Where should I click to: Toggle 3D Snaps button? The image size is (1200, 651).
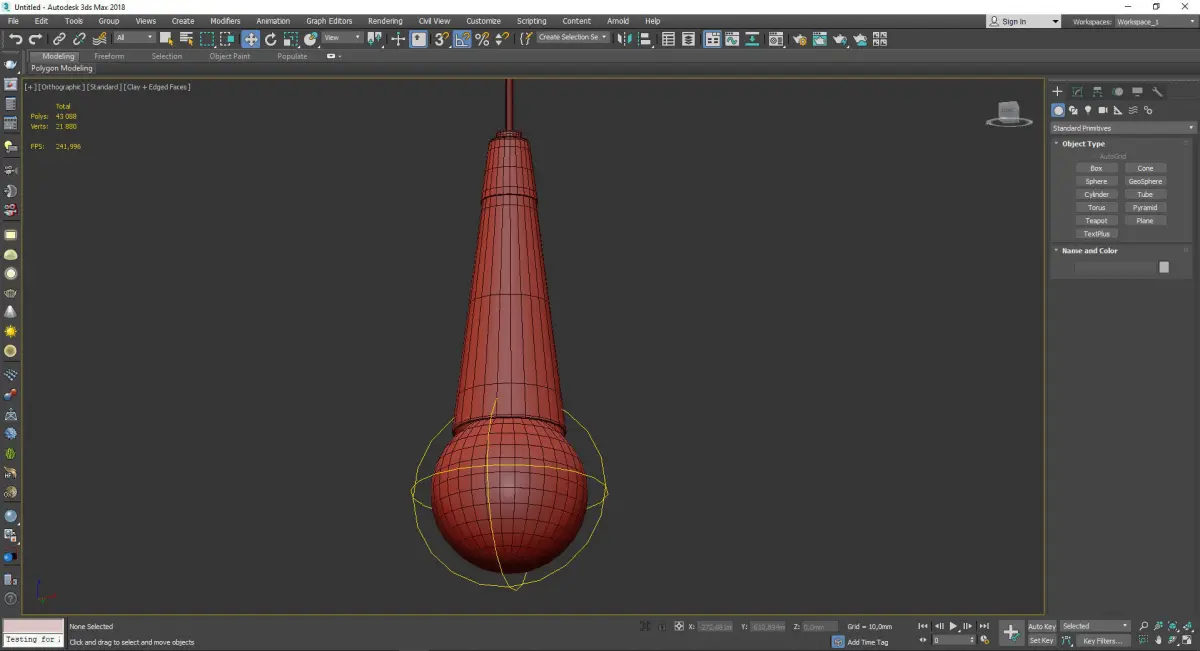coord(441,39)
